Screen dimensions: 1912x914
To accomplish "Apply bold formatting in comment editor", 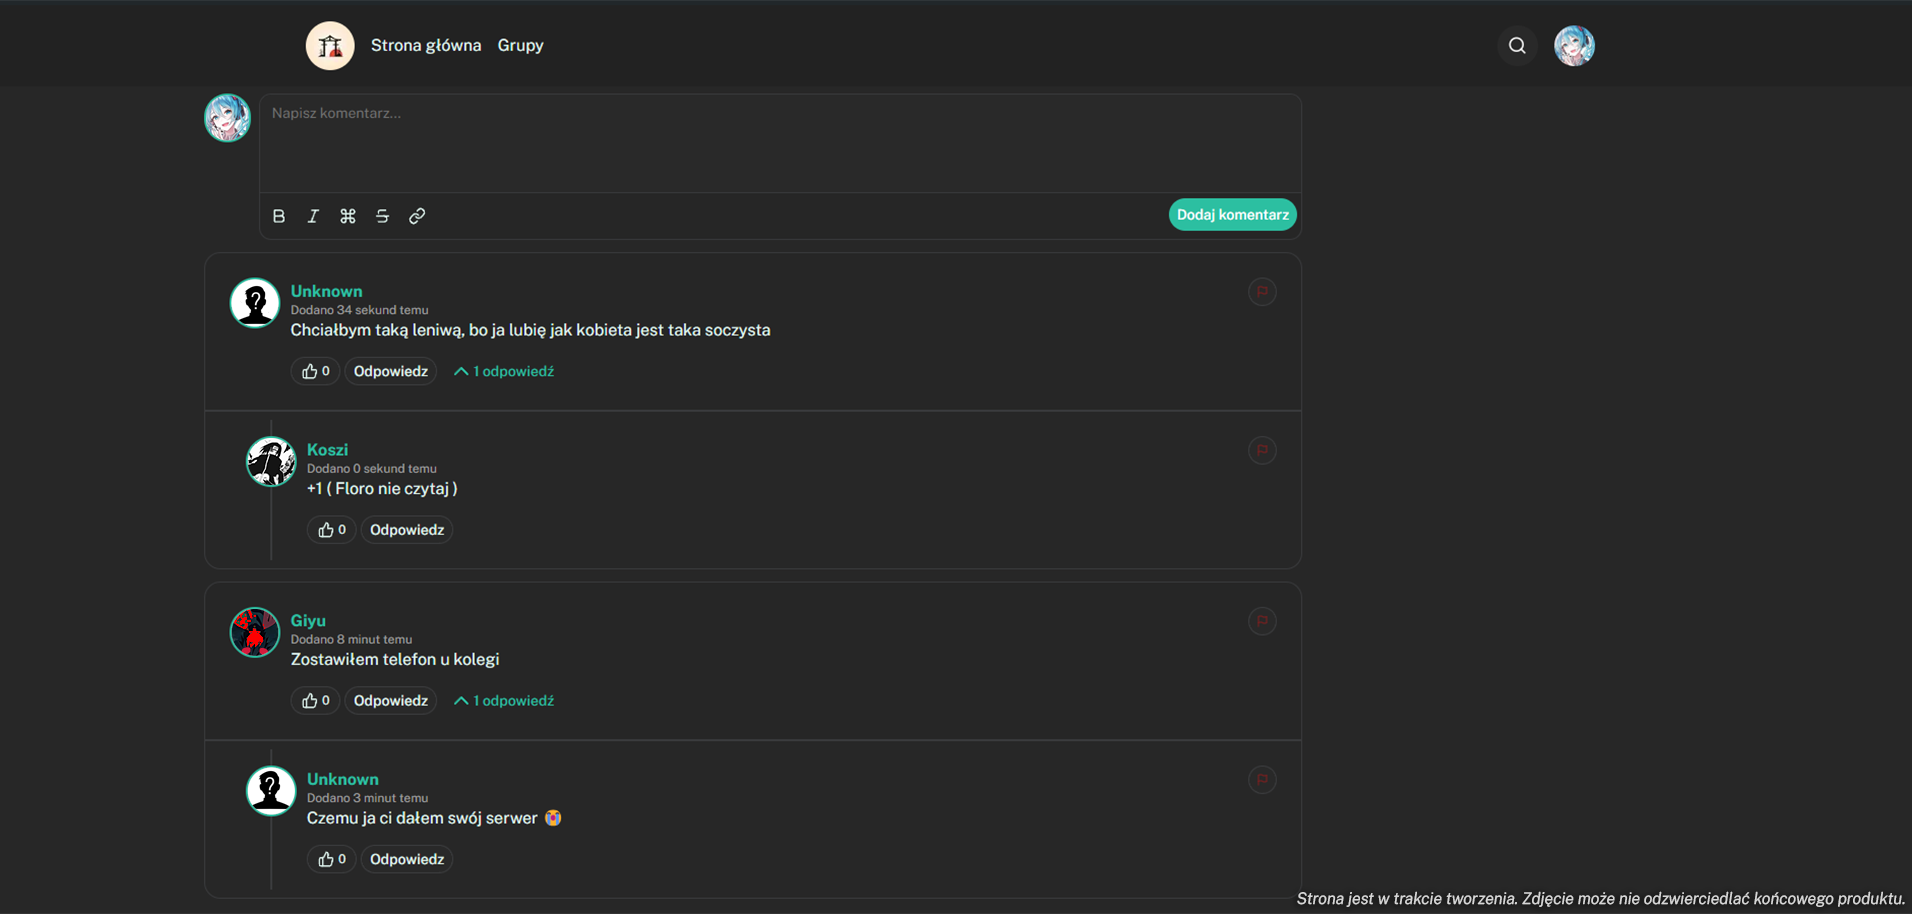I will 279,215.
